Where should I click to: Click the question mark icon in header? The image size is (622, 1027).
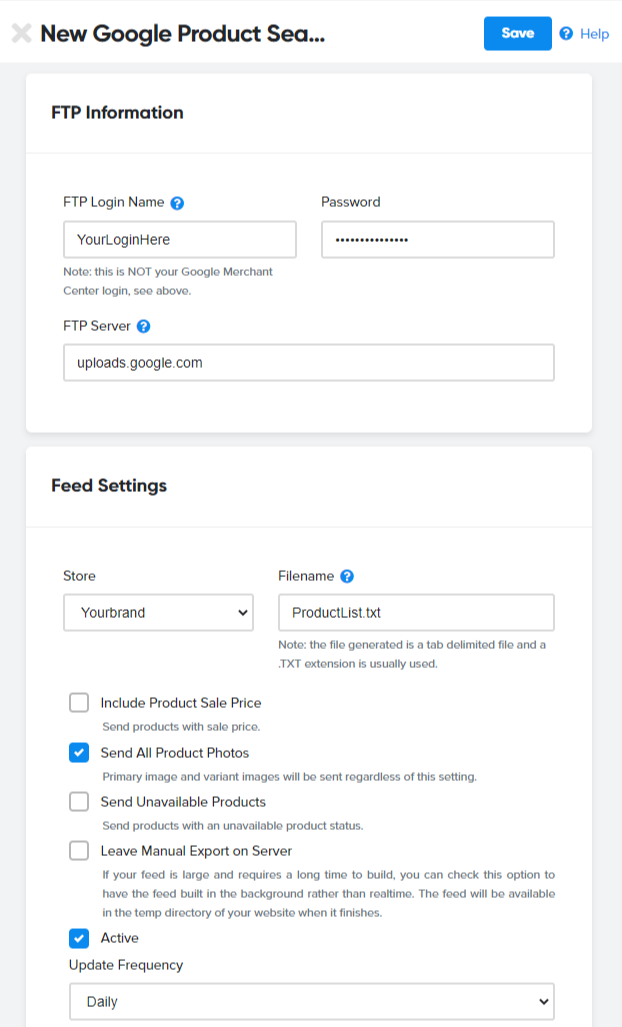pos(566,33)
